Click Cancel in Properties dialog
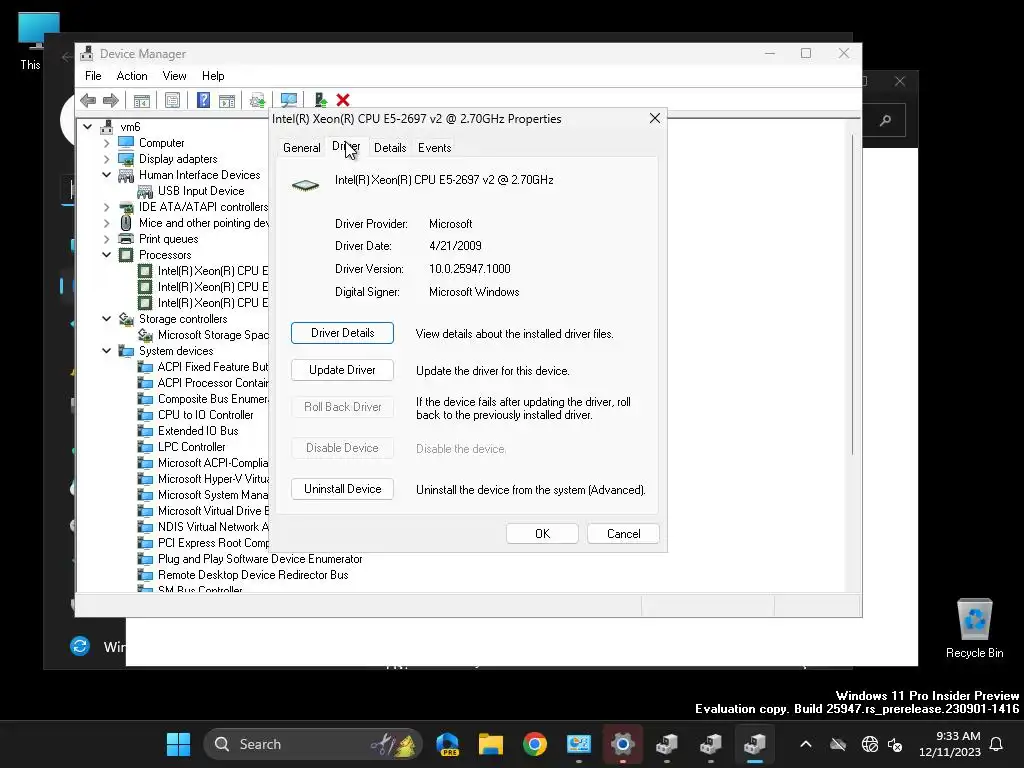The height and width of the screenshot is (768, 1024). [623, 534]
